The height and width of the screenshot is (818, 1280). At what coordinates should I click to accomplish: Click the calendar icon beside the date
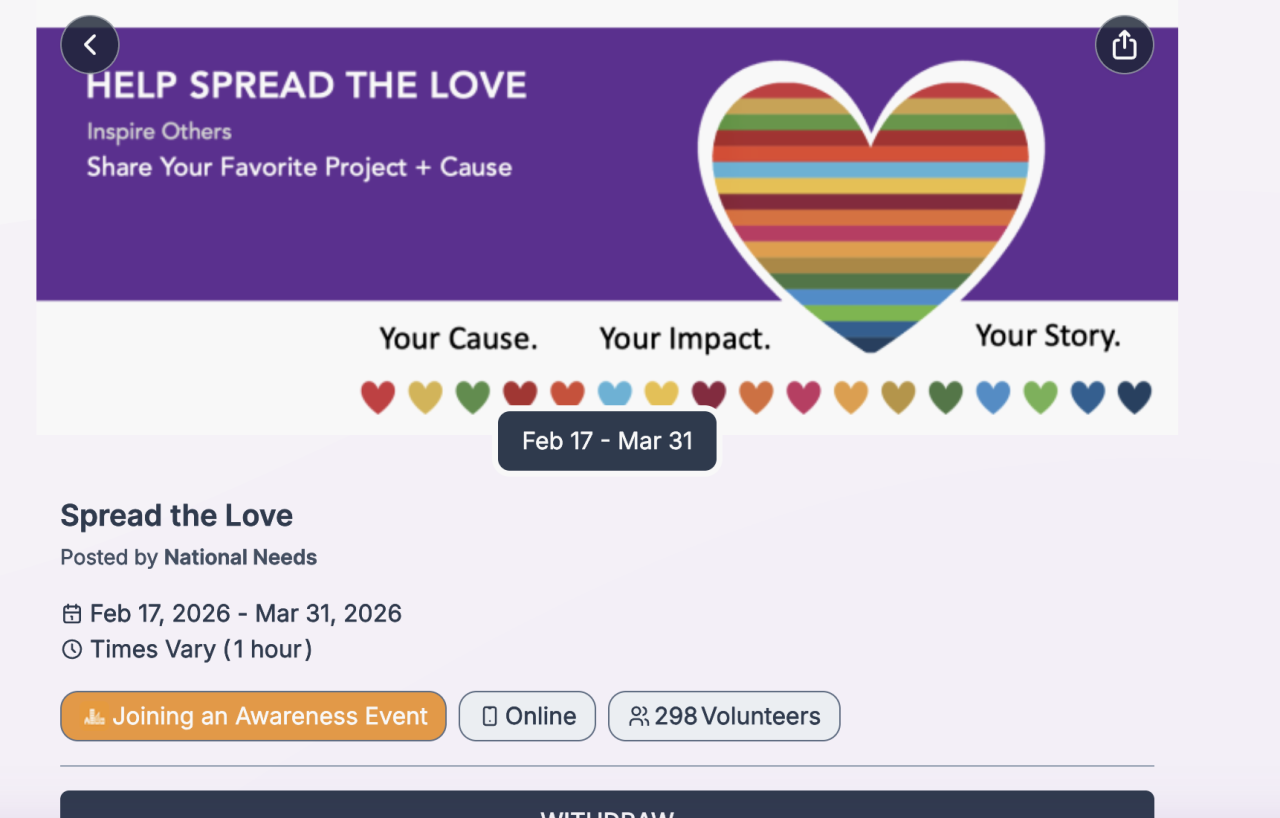coord(72,614)
